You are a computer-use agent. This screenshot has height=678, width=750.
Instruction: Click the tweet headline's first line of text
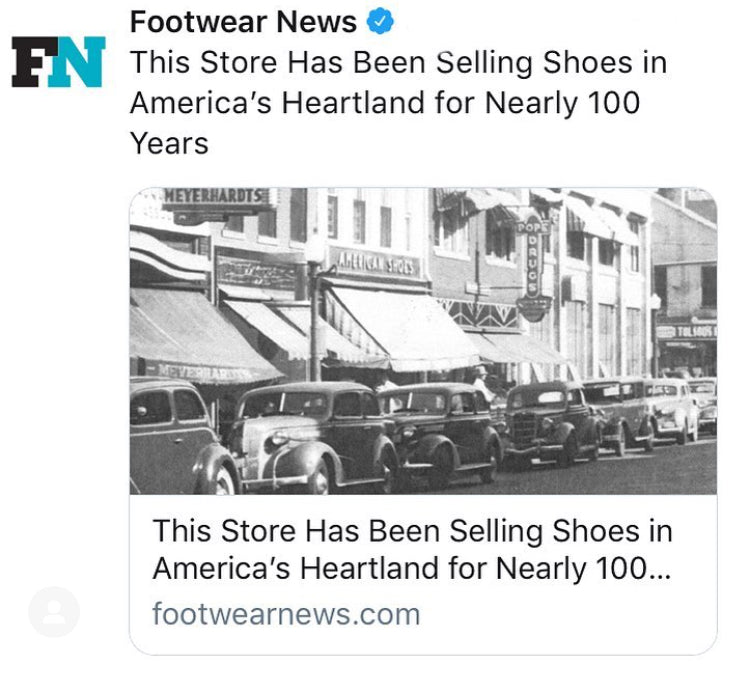398,62
